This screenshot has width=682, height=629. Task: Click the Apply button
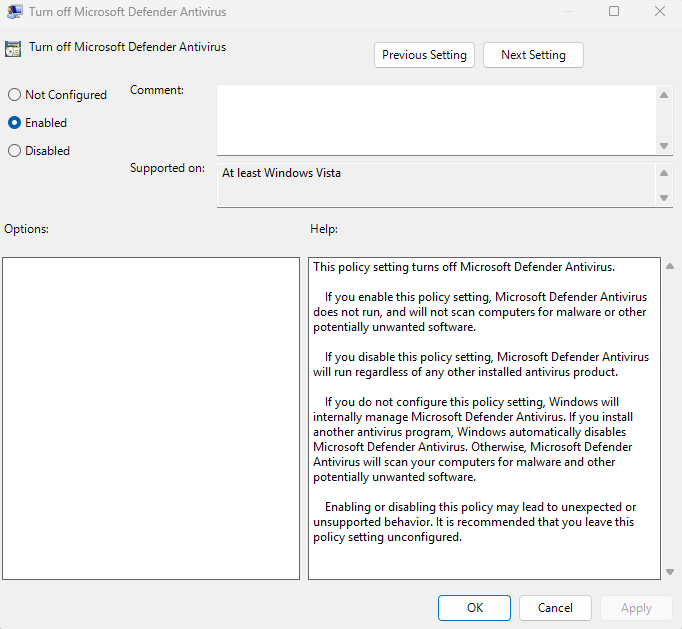point(636,608)
